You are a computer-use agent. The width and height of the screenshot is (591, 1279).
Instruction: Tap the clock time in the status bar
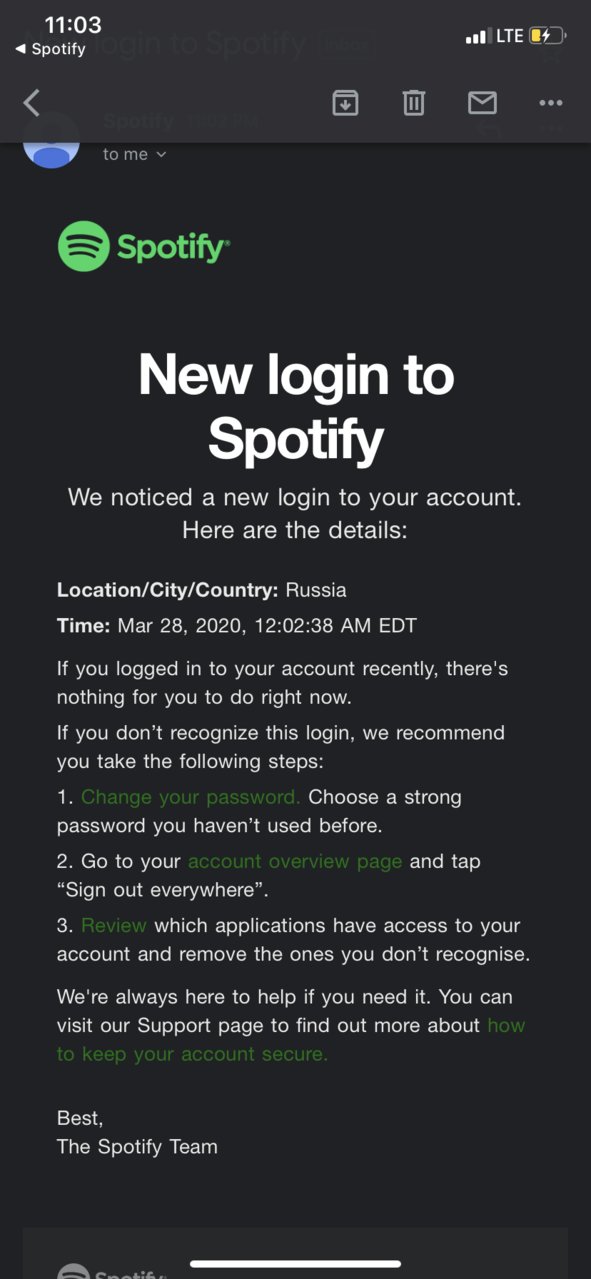73,25
